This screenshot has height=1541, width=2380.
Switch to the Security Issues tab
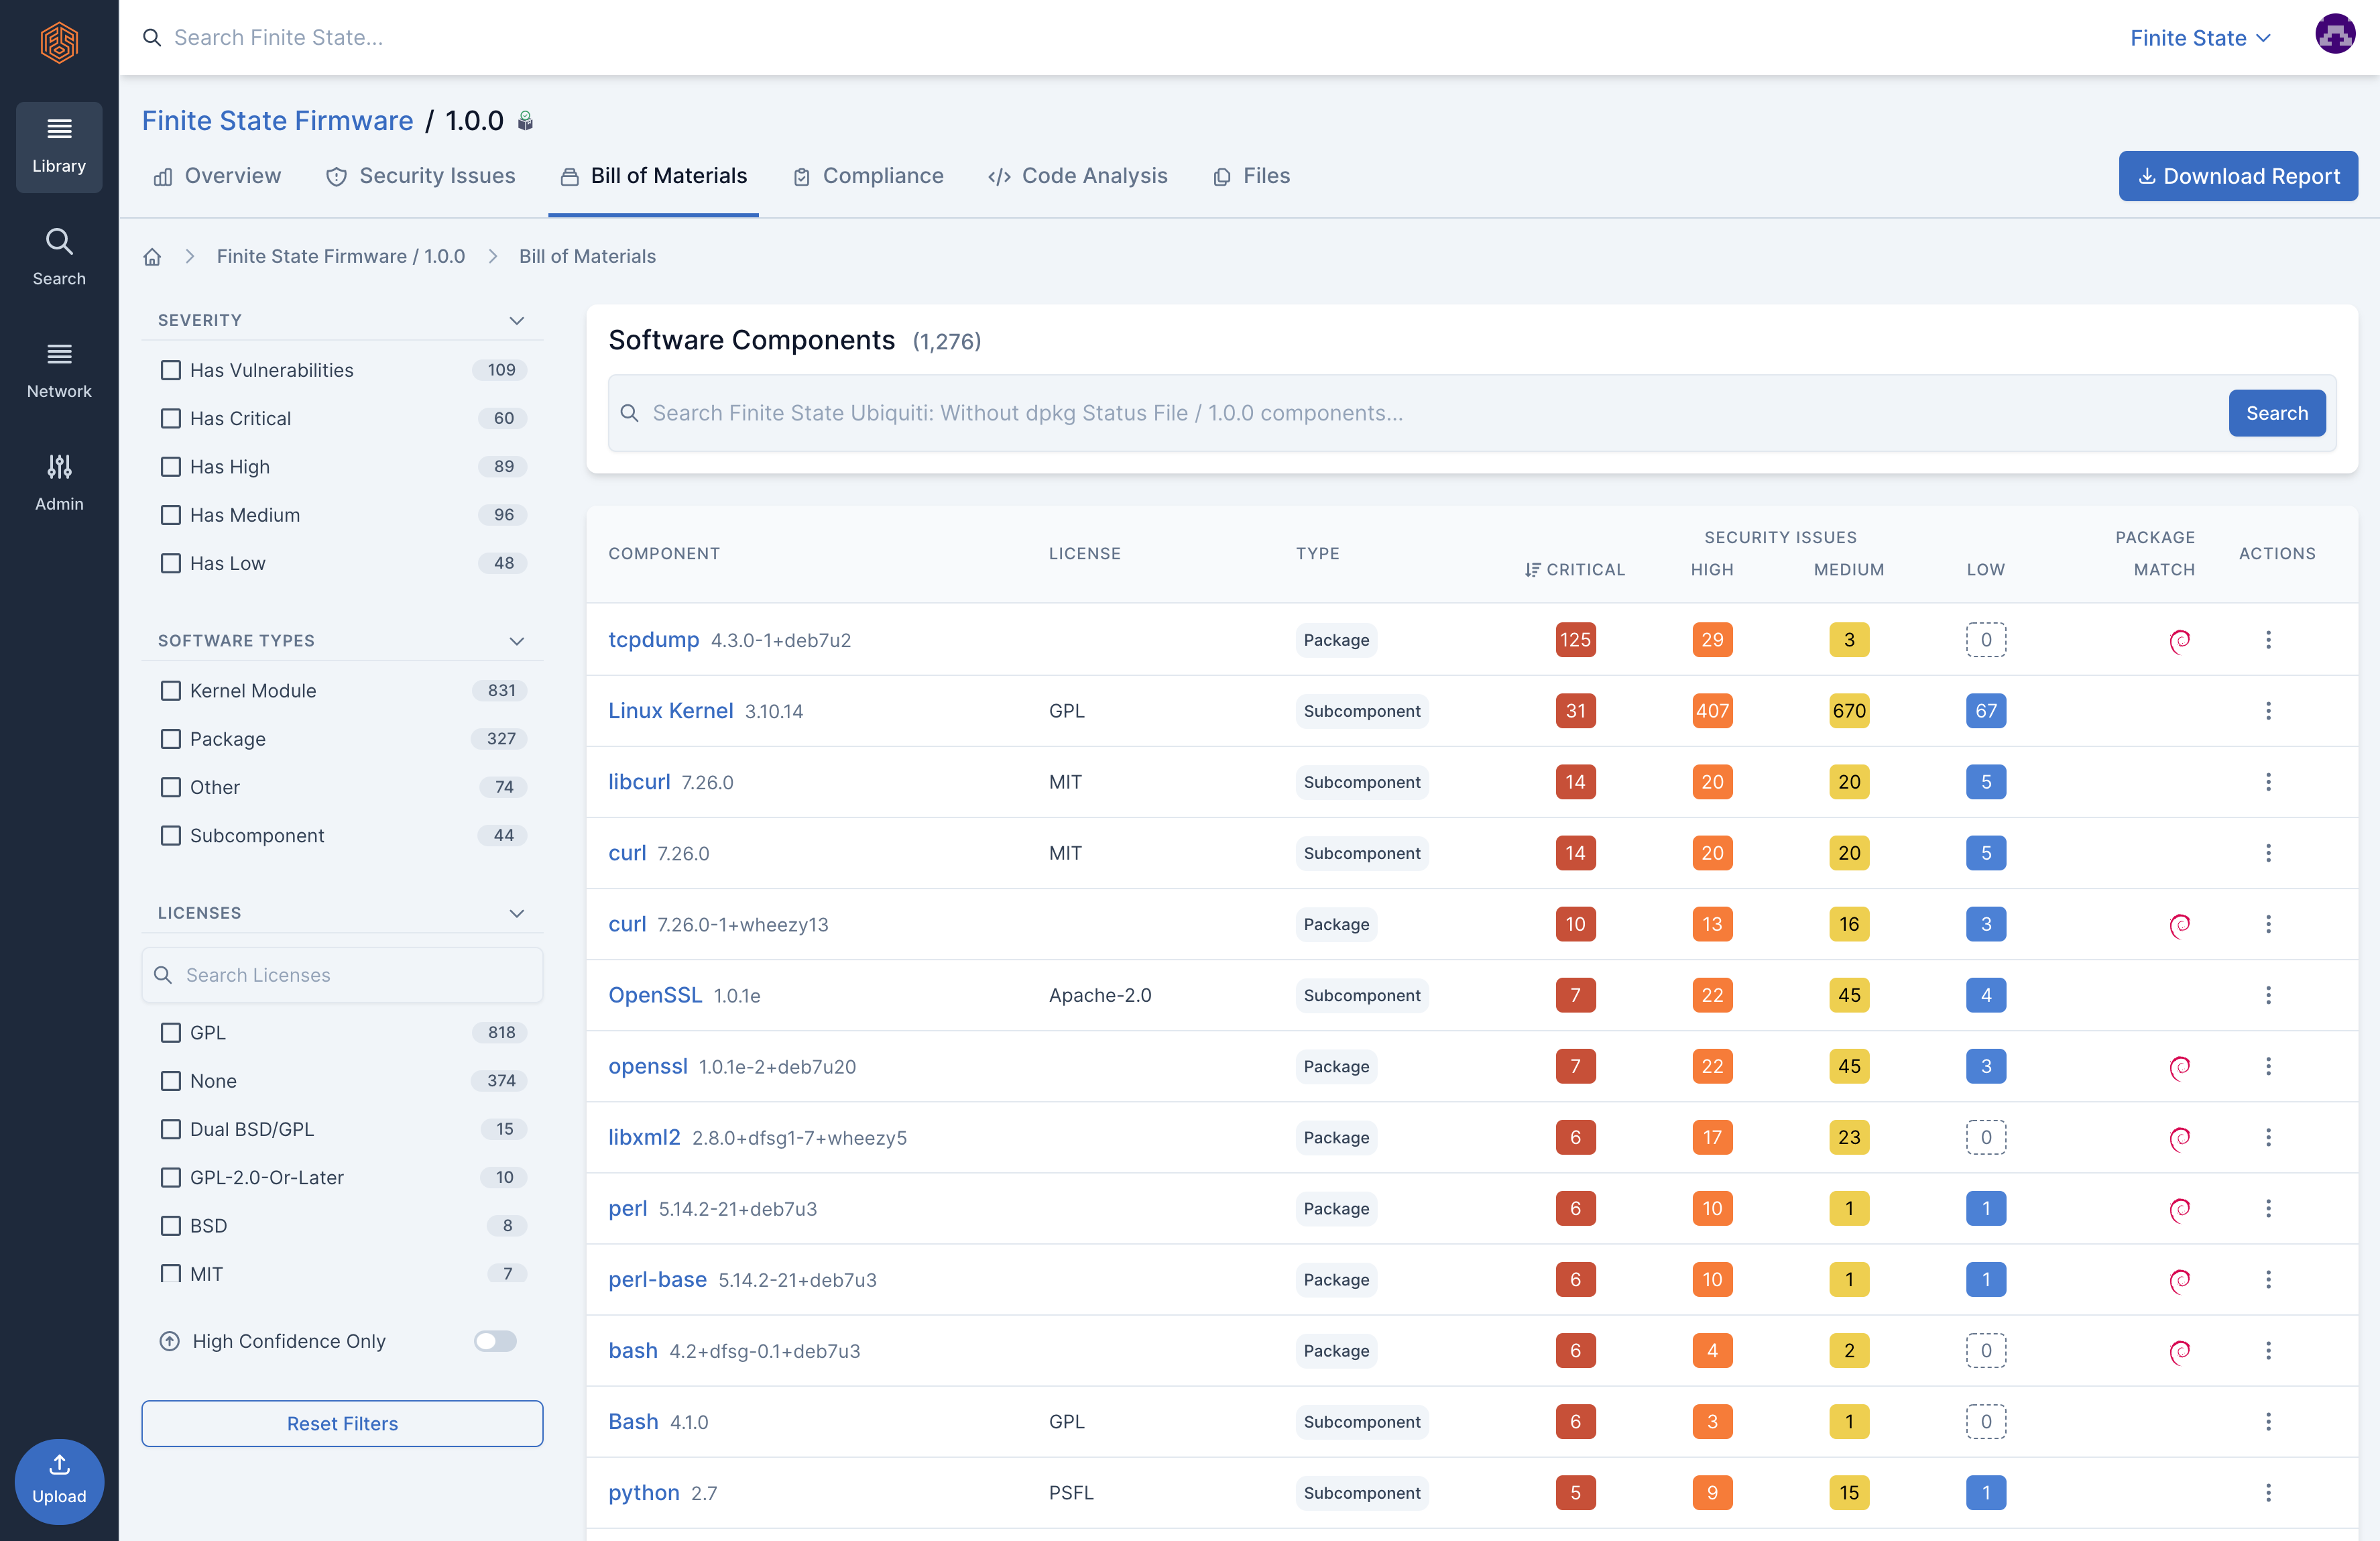click(x=421, y=176)
